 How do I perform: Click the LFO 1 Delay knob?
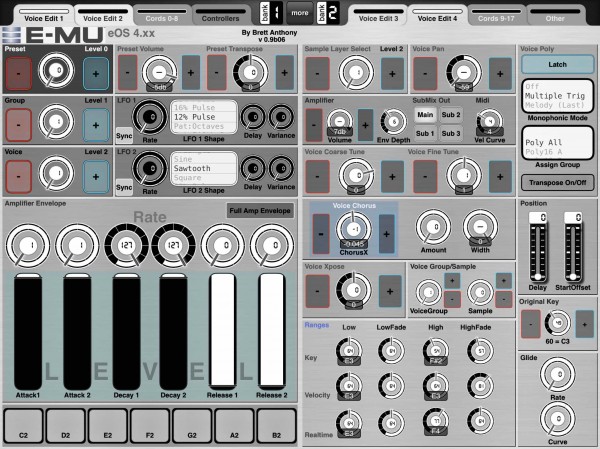click(x=253, y=117)
